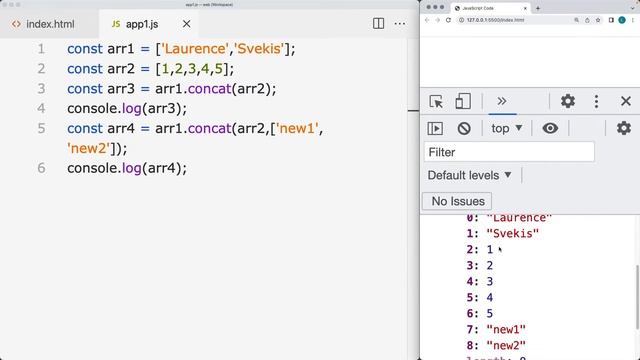Go forward in Chrome

pyautogui.click(x=437, y=20)
